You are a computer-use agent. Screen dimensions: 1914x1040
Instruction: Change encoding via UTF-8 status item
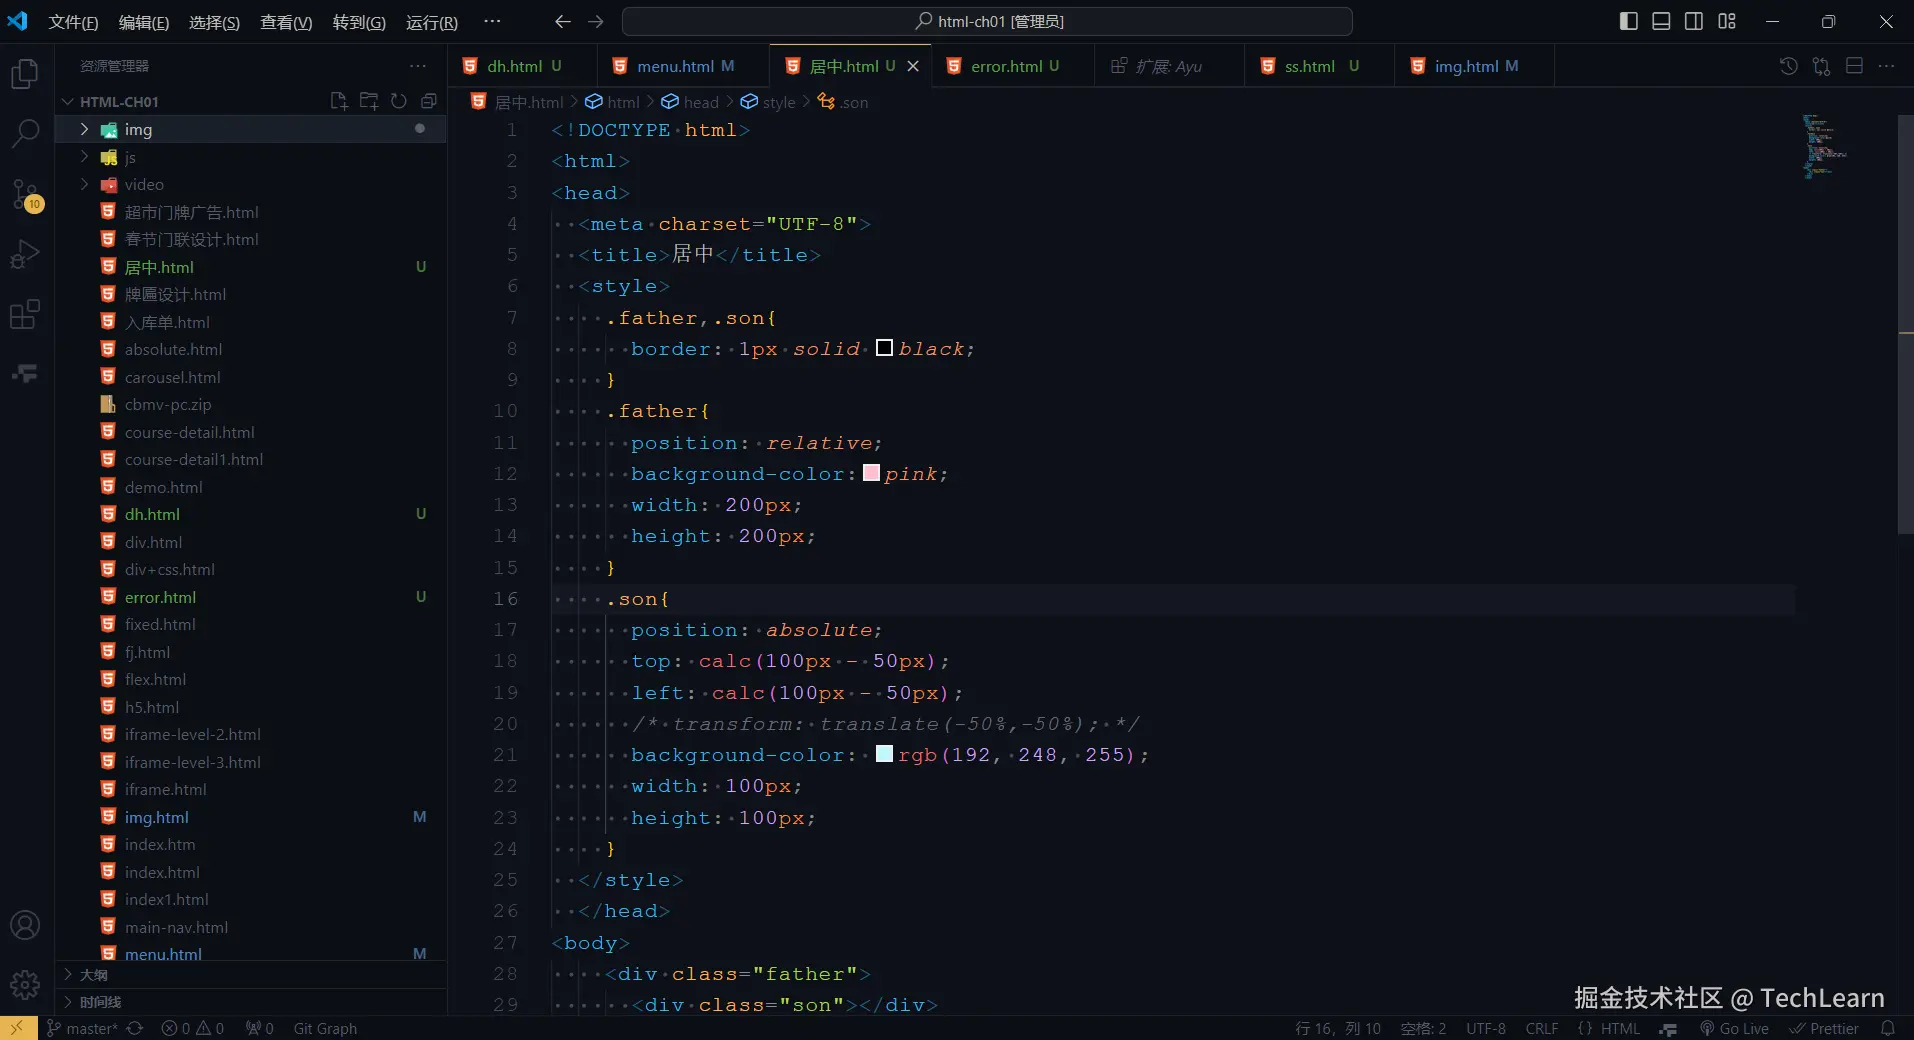click(1486, 1028)
